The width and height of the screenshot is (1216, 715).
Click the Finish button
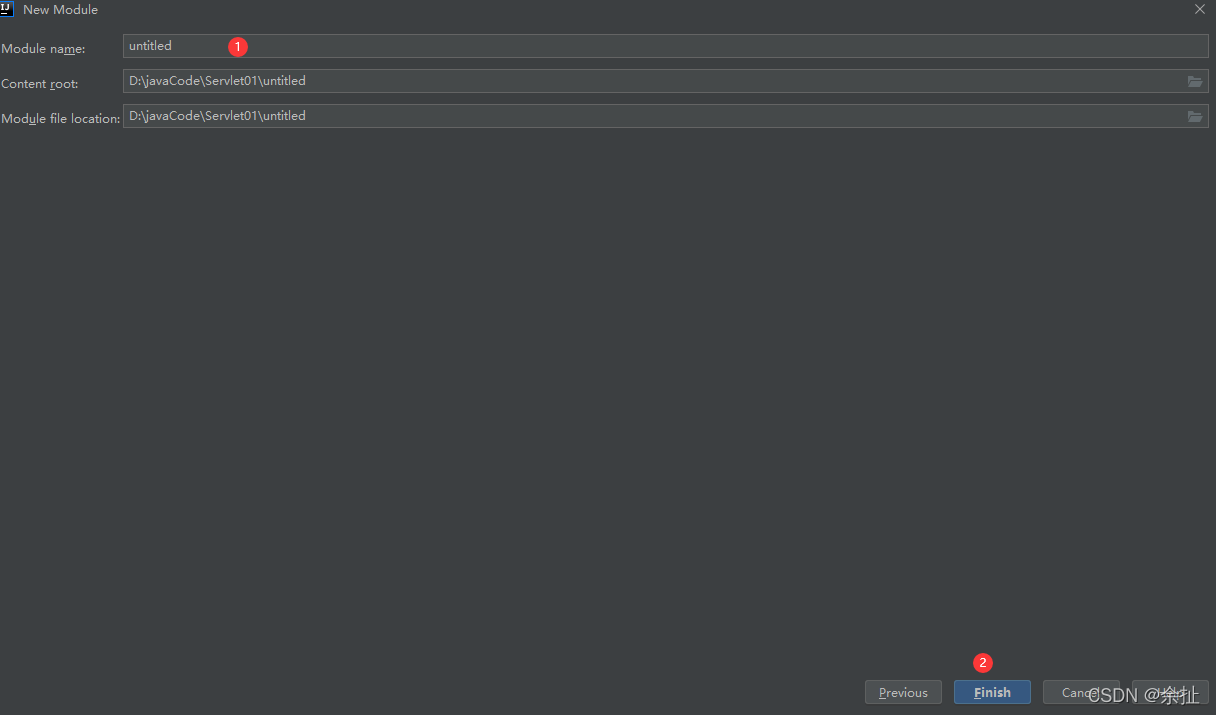click(992, 692)
